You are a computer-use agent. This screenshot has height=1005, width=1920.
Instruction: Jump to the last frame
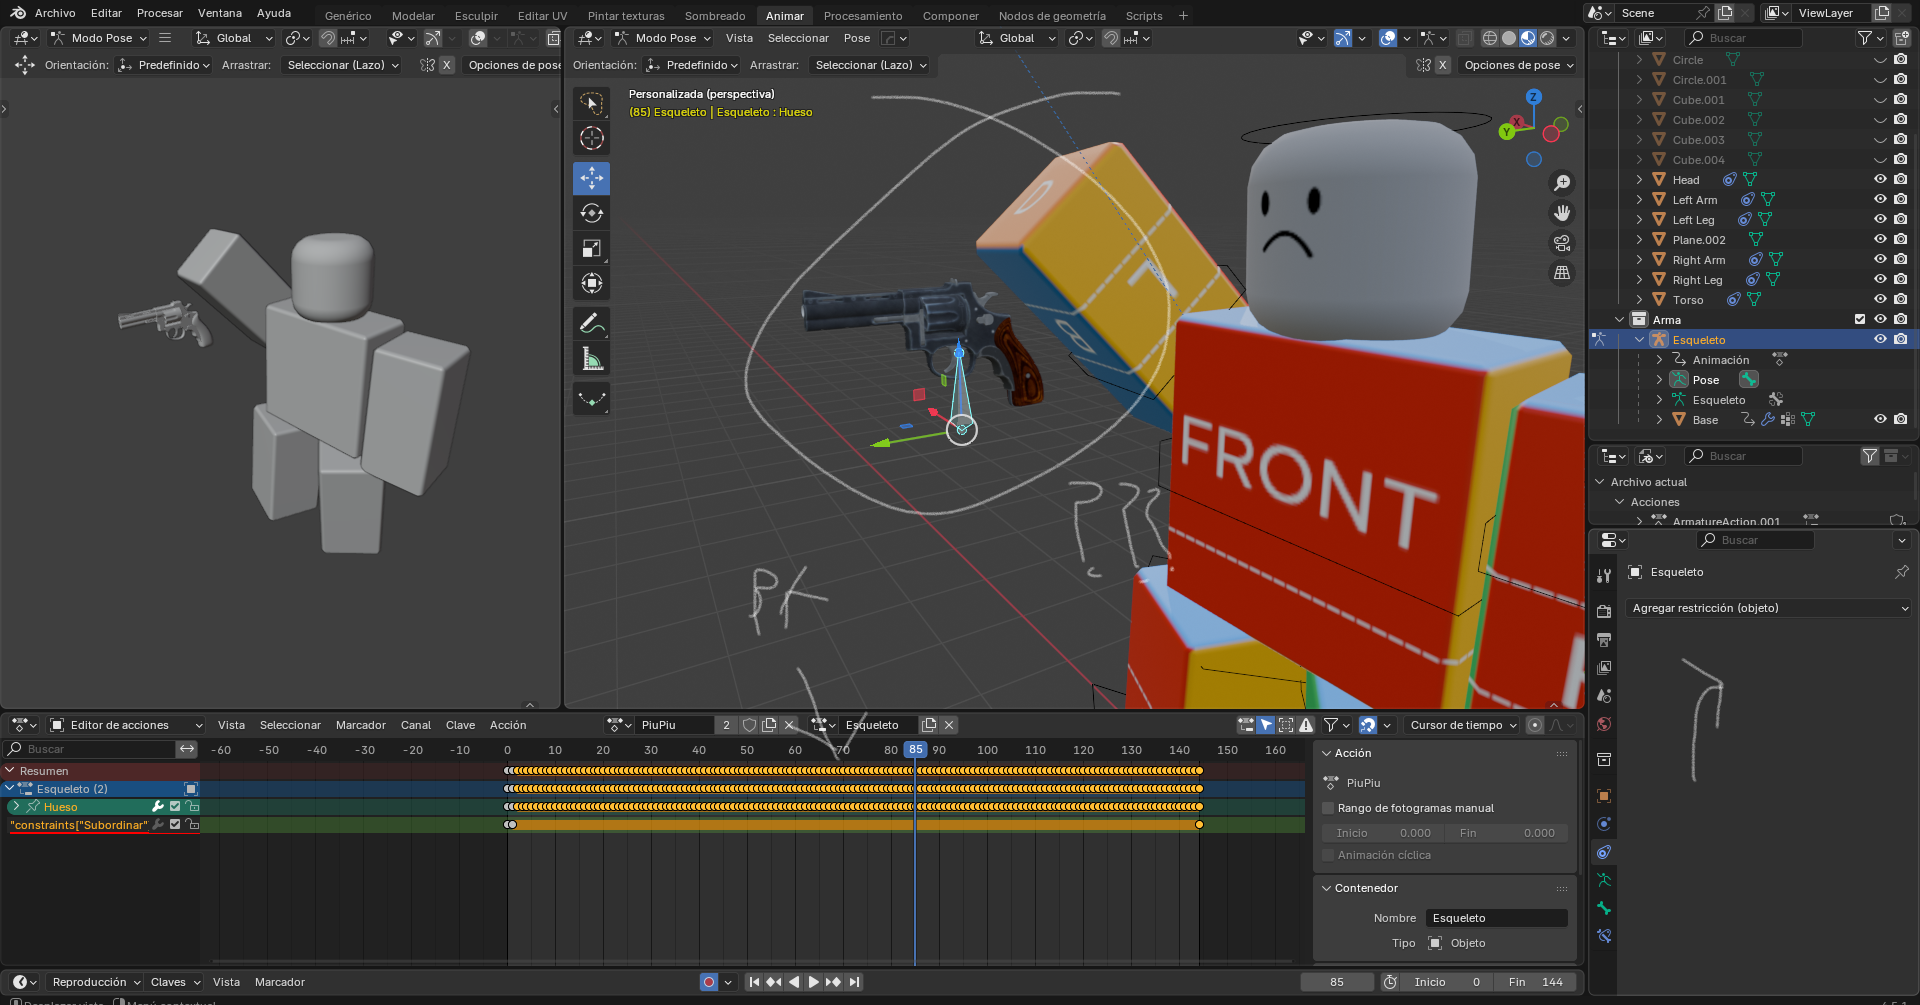coord(854,982)
